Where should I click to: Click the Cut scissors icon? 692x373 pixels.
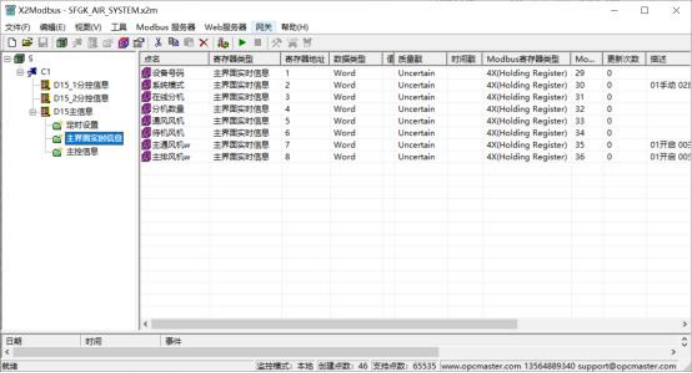pos(158,43)
